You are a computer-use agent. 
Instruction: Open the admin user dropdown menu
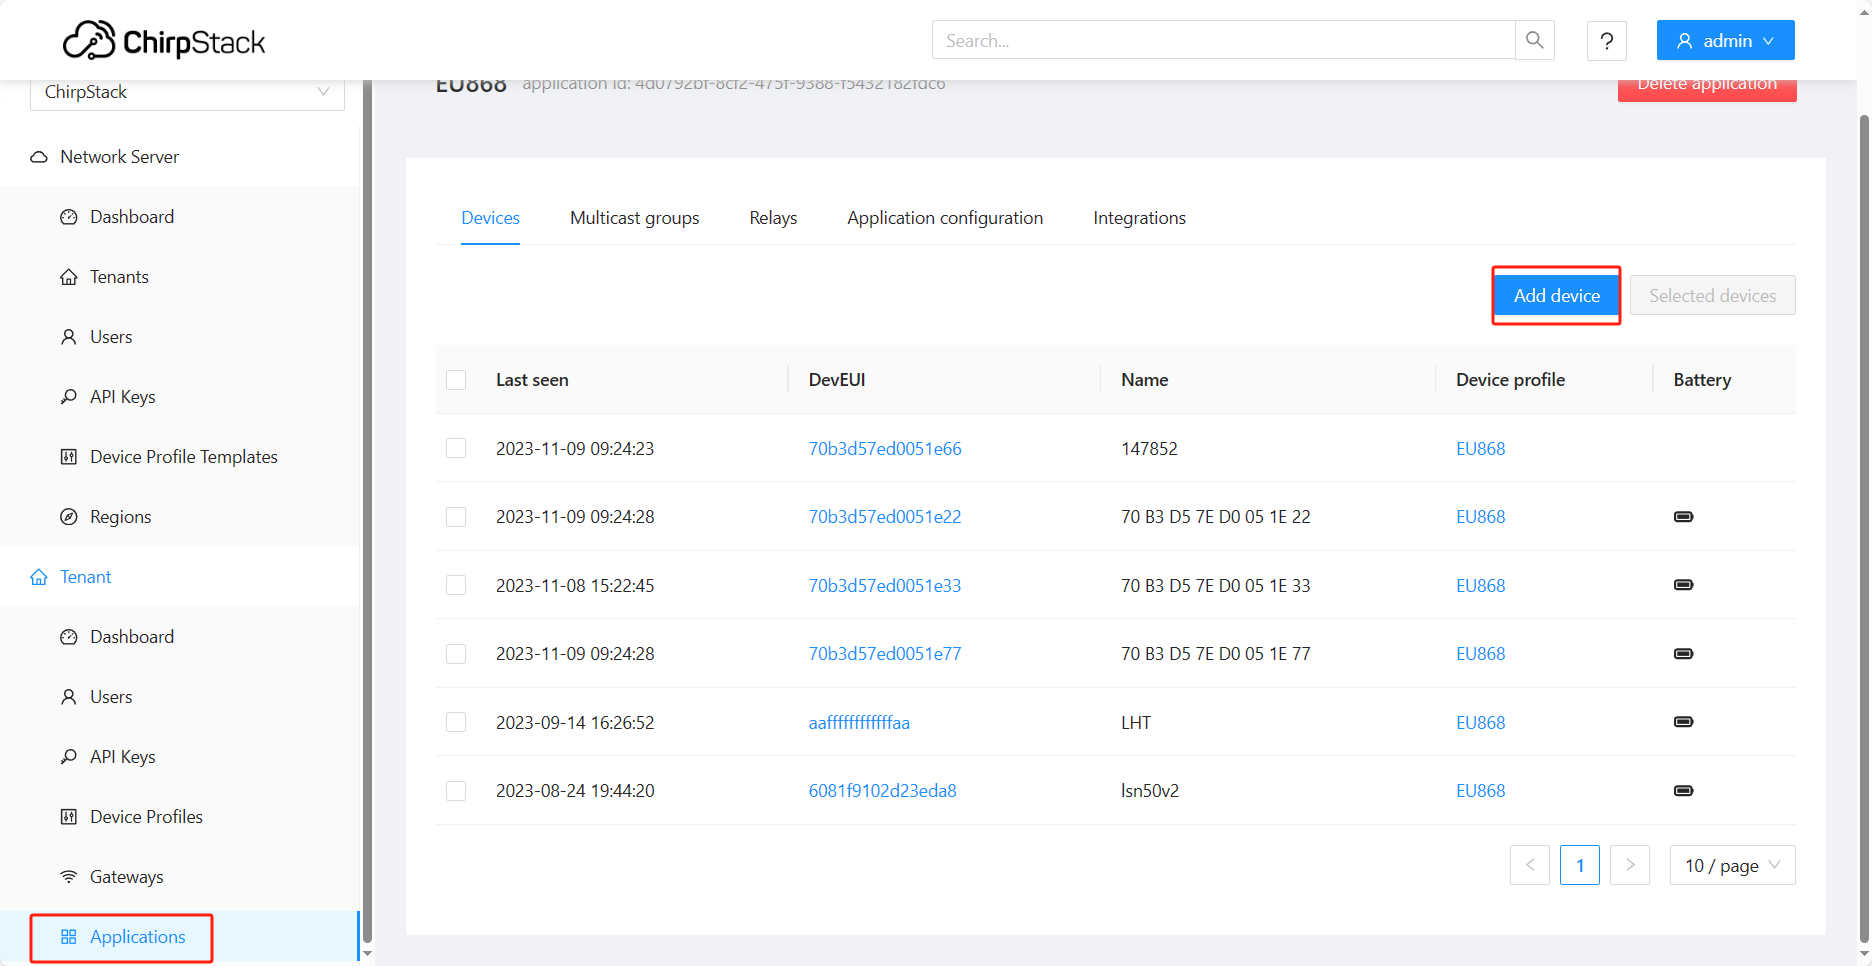click(x=1725, y=41)
